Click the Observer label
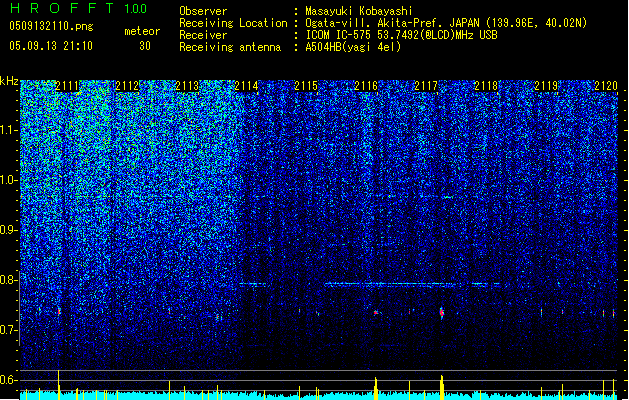The width and height of the screenshot is (629, 400). 203,11
